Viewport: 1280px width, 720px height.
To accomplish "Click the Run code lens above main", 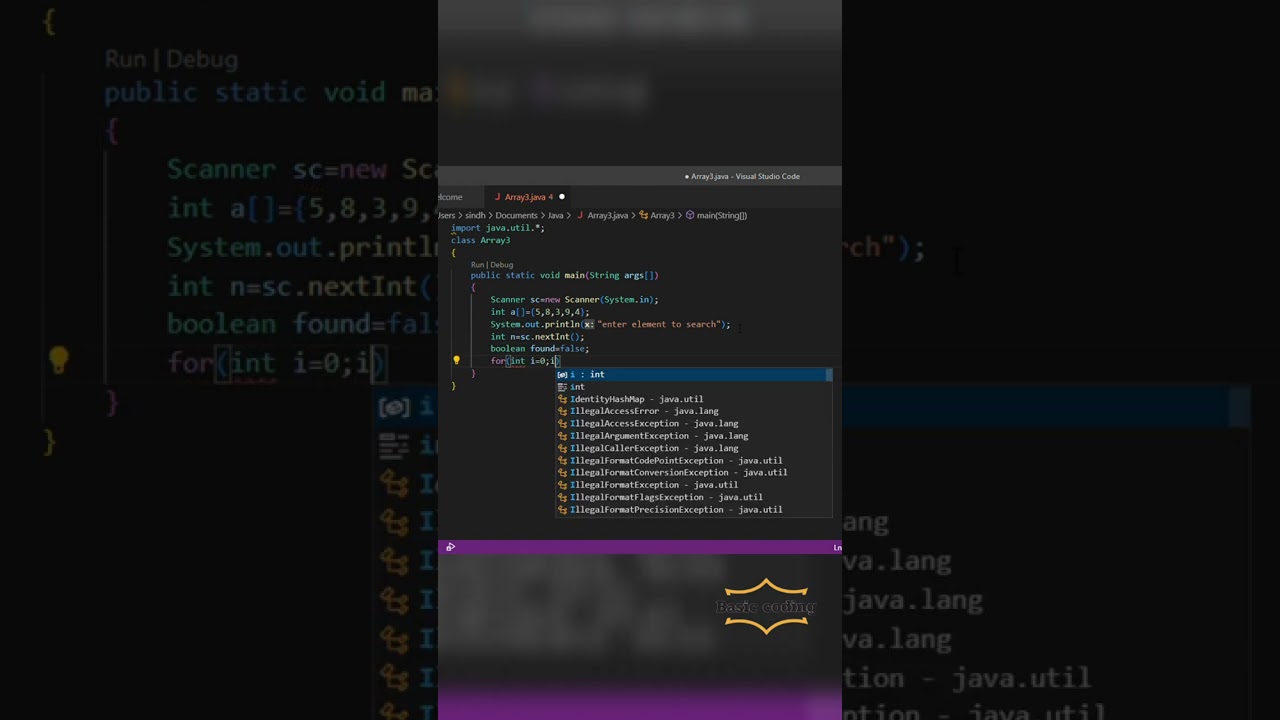I will [x=477, y=265].
